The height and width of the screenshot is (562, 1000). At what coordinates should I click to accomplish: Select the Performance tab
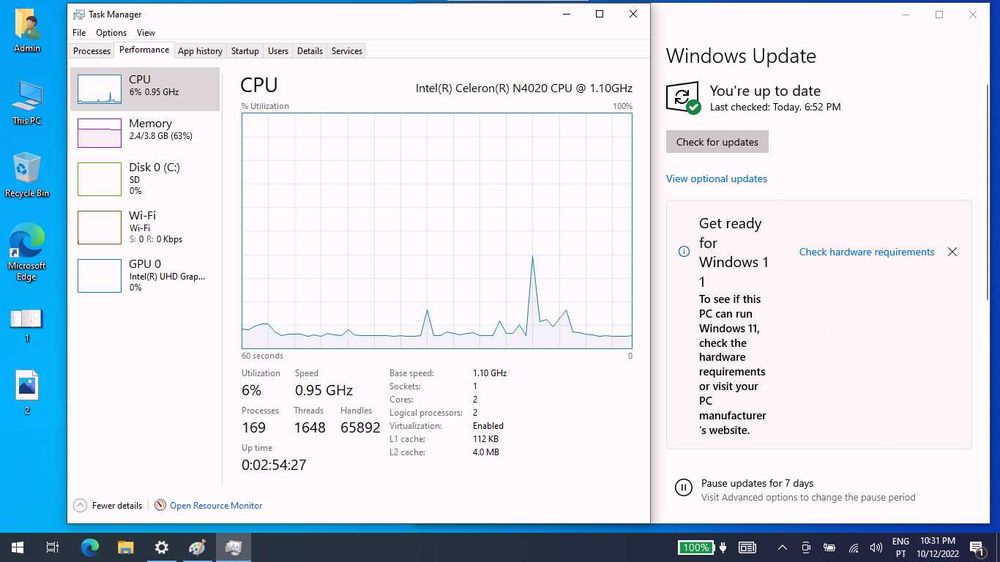(x=144, y=50)
